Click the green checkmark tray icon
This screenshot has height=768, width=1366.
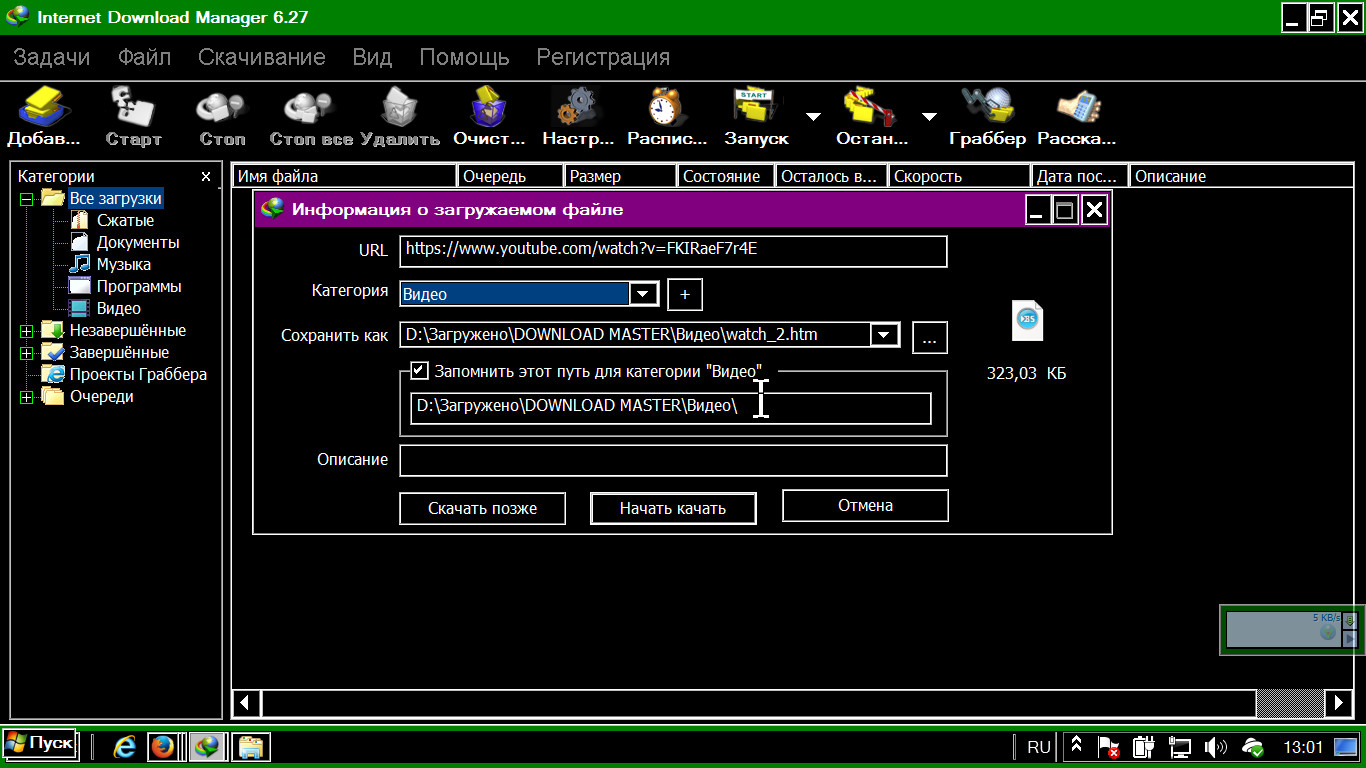pos(1253,747)
